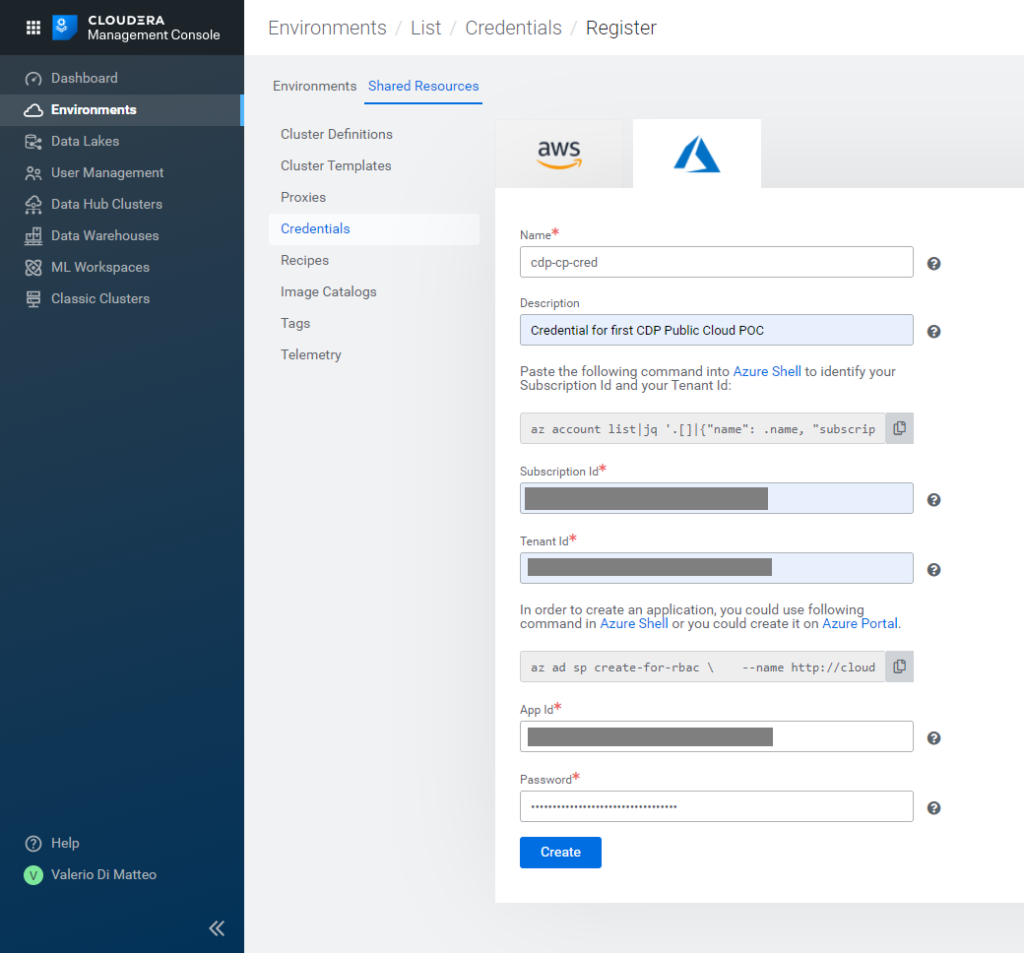Open help tooltip for Description field
The image size is (1024, 953).
pos(934,331)
